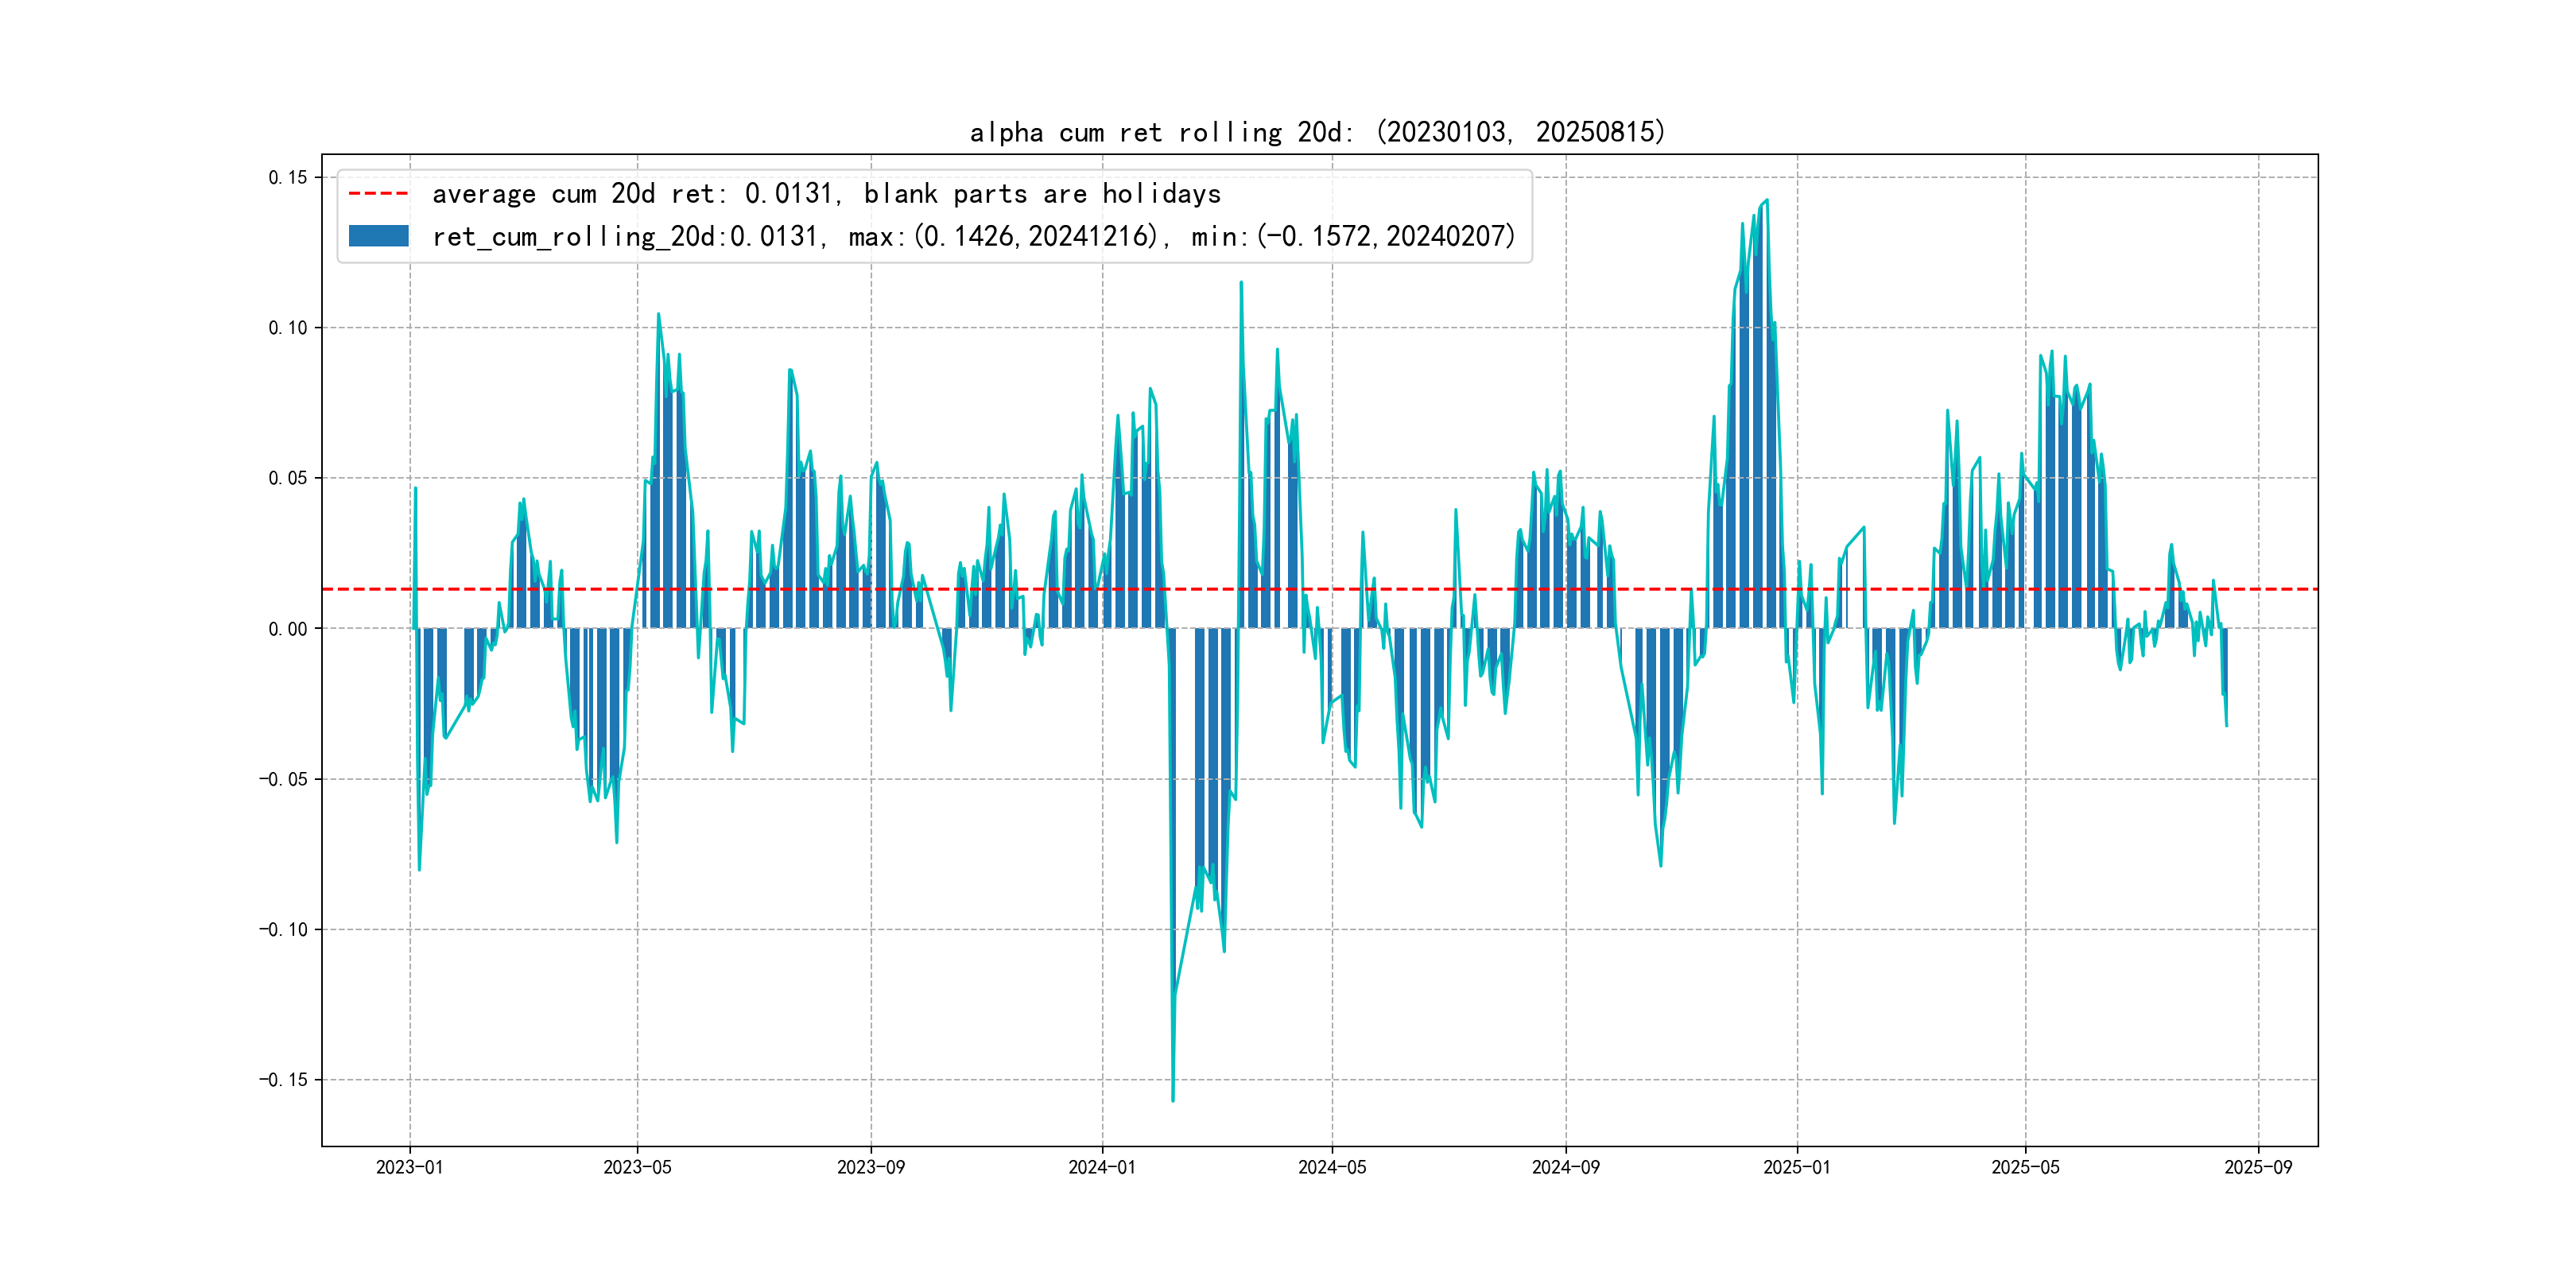Click the average cum 20d ret legend label
This screenshot has width=2576, height=1288.
click(826, 194)
